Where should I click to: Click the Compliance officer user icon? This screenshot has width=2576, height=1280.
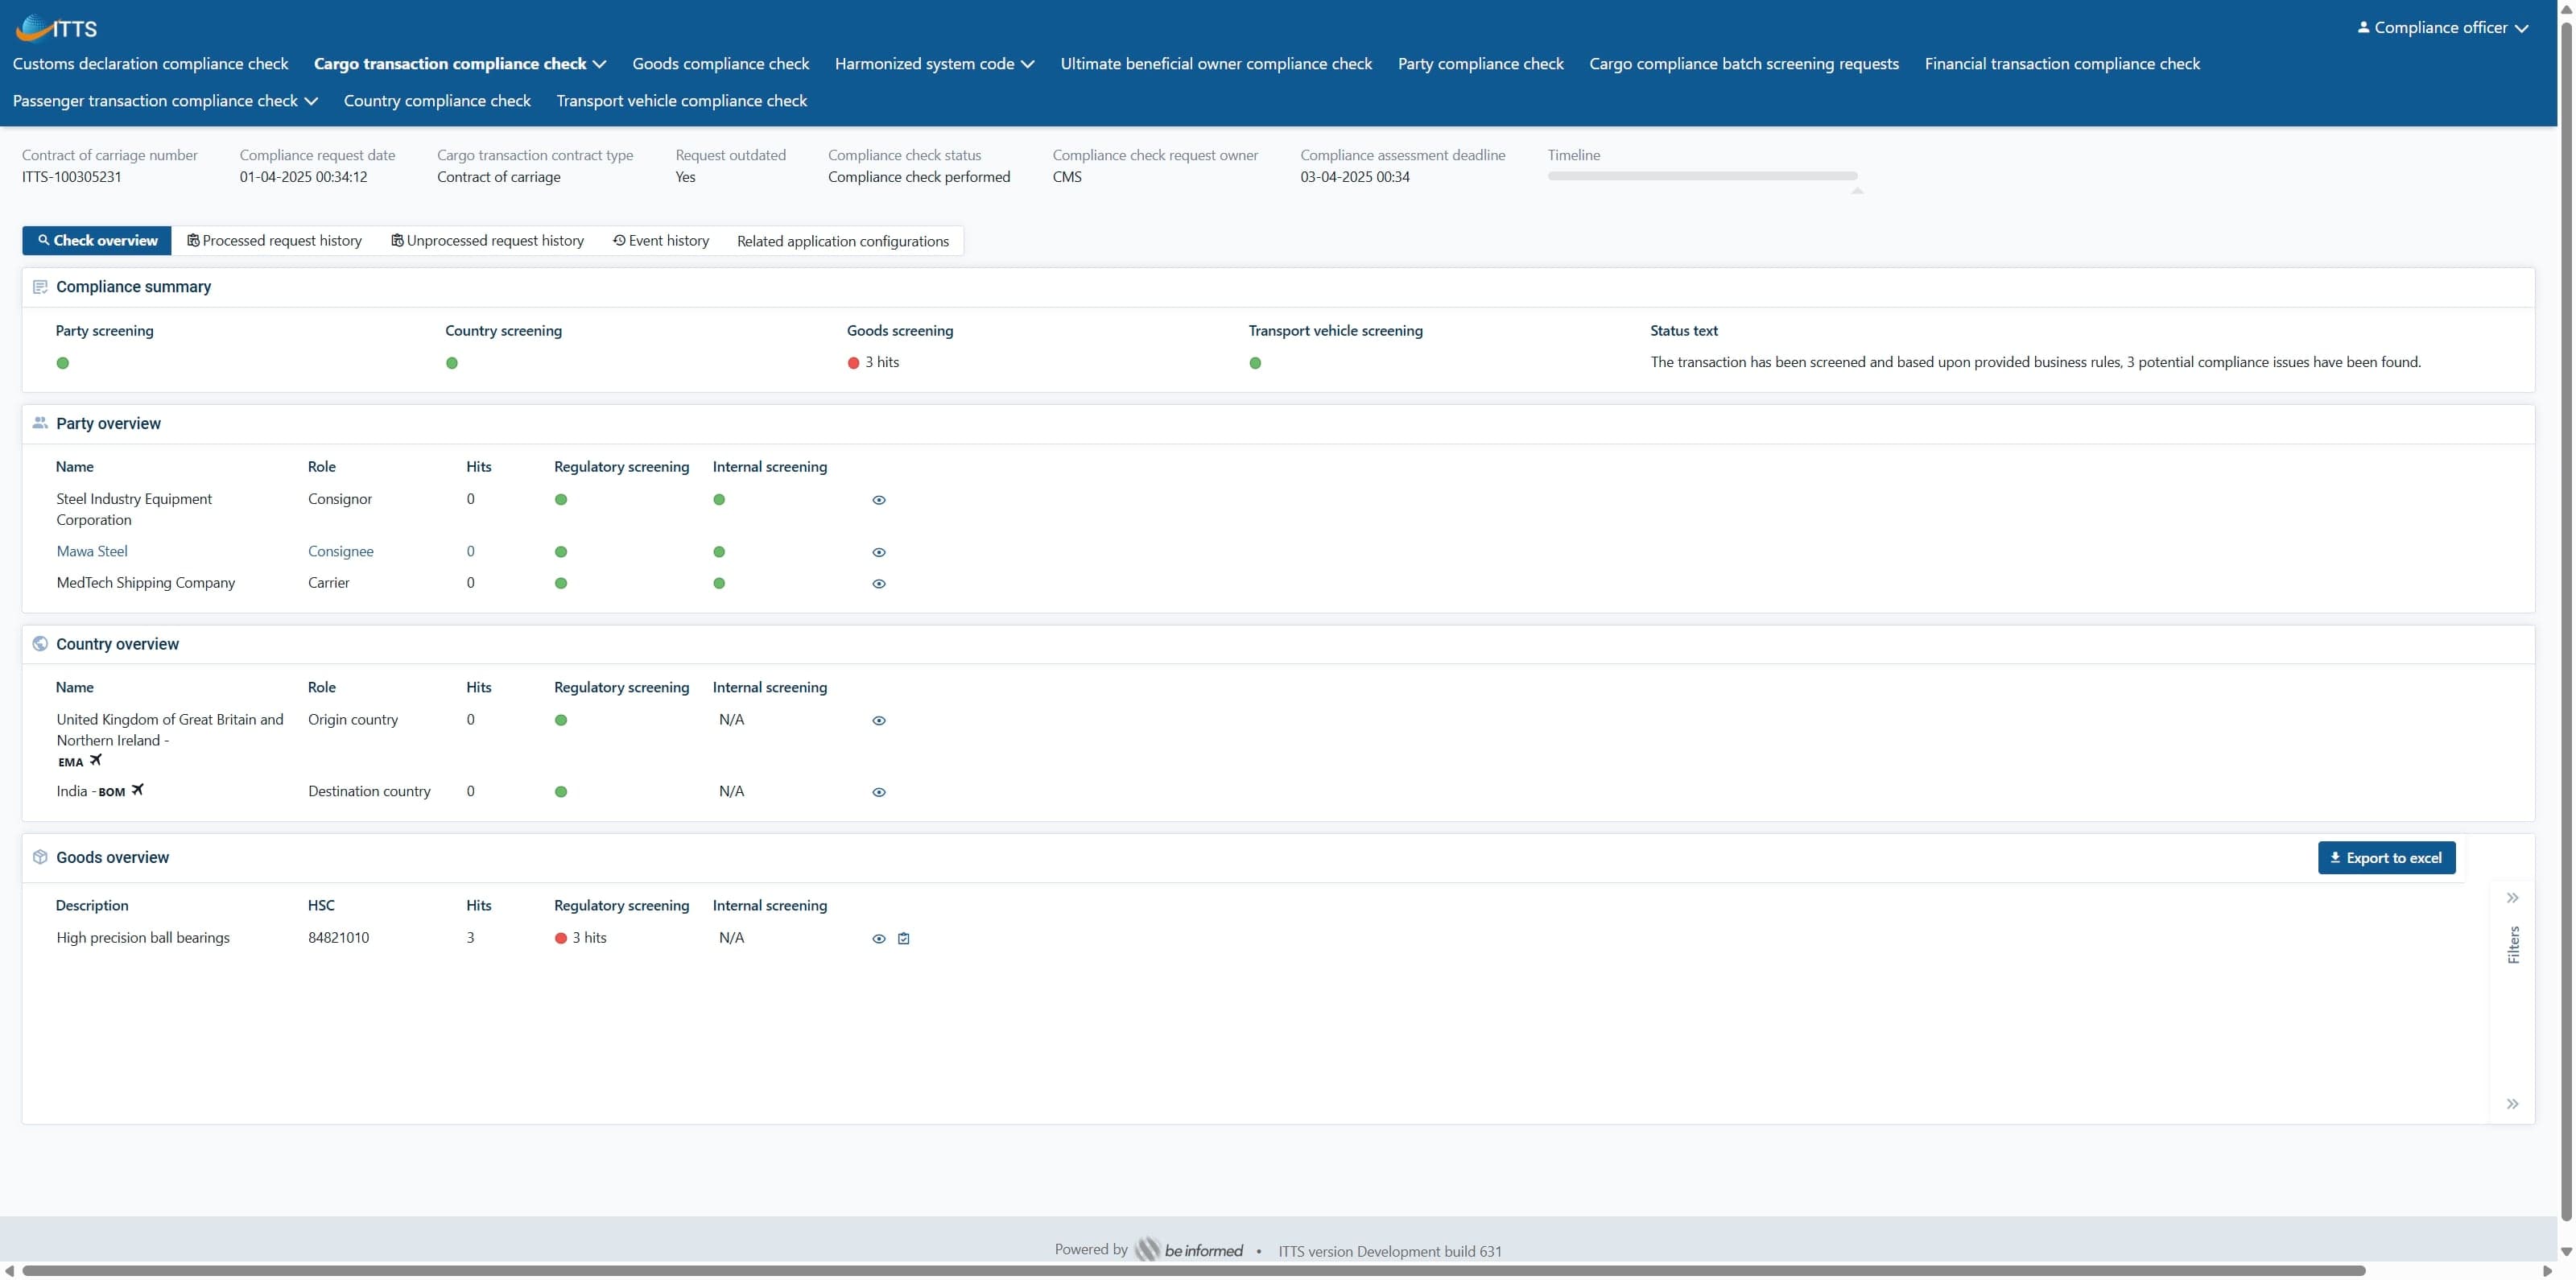point(2363,27)
